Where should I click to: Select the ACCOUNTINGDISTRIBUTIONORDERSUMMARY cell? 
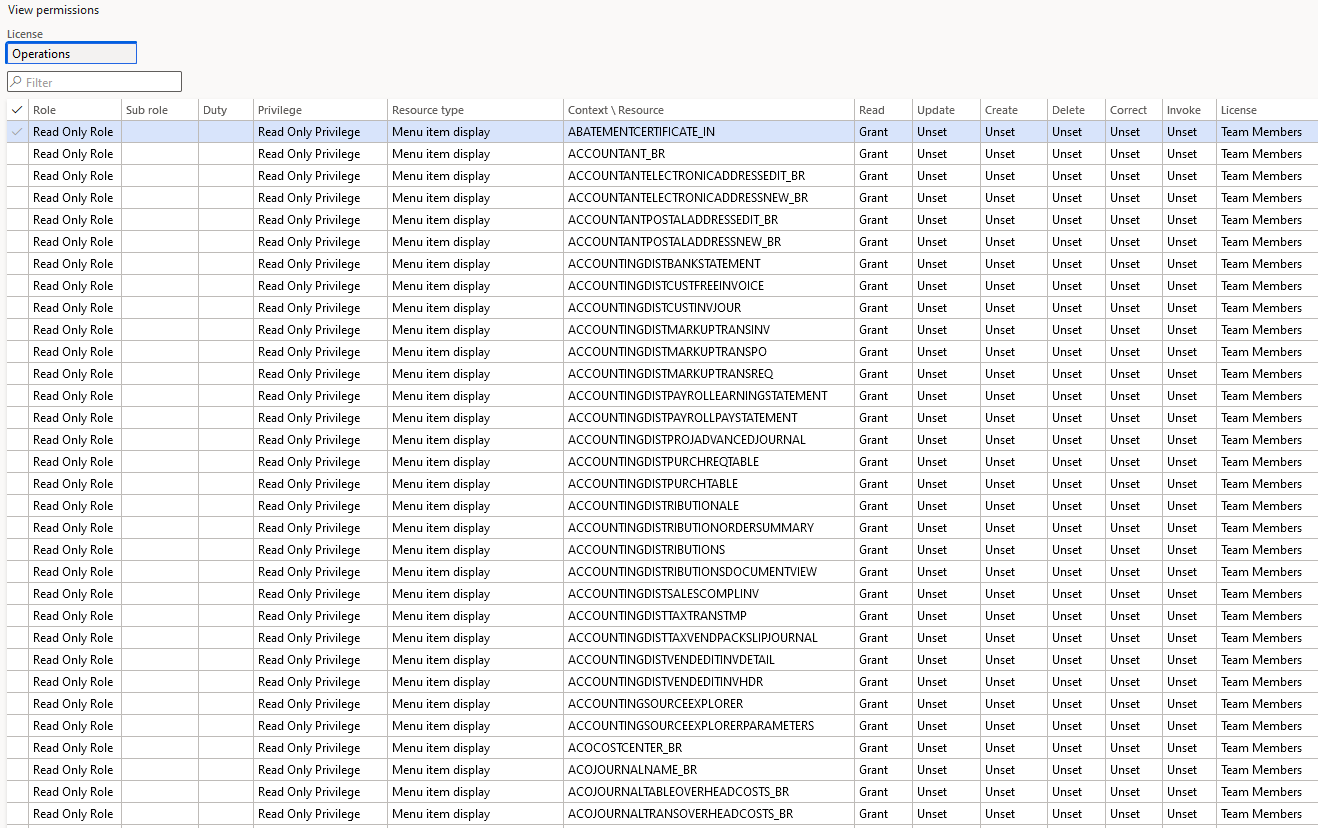pyautogui.click(x=709, y=528)
